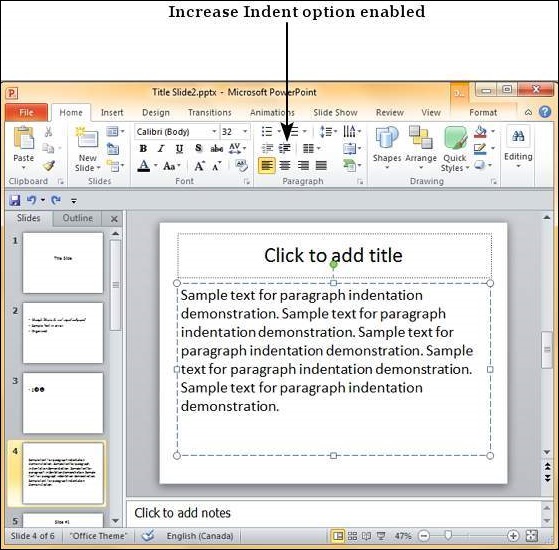Click the zoom out minus button
559x550 pixels.
(424, 535)
